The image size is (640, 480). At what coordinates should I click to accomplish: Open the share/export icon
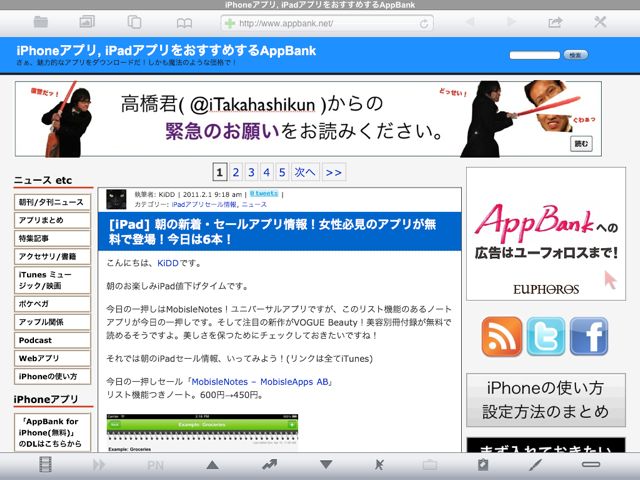555,22
